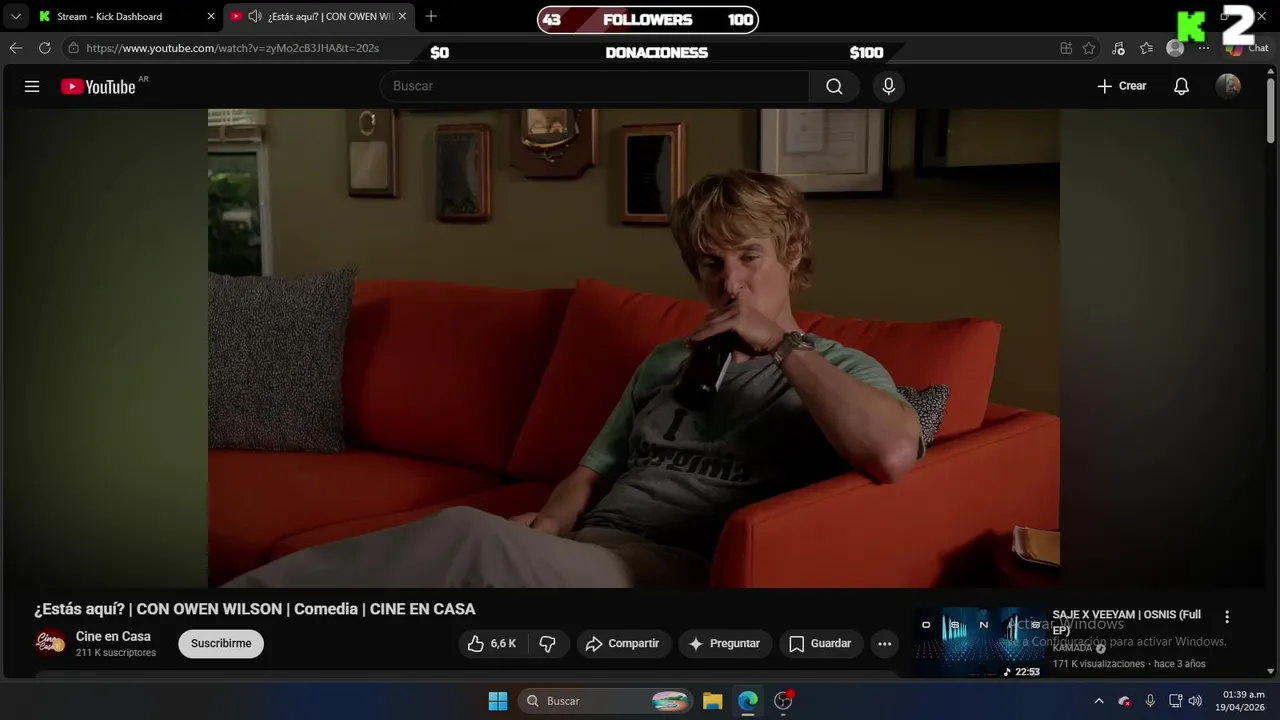Open the Windows Start menu
Viewport: 1280px width, 720px height.
coord(498,701)
